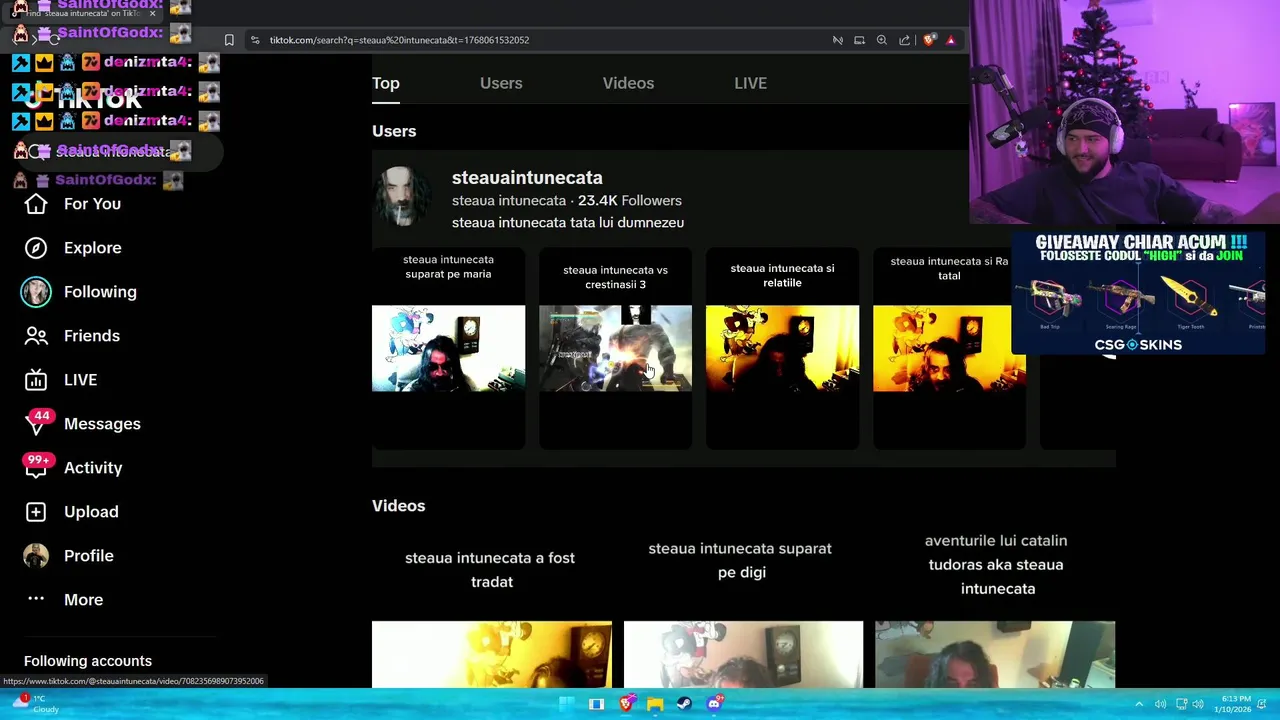Viewport: 1280px width, 720px height.
Task: Open the LIVE section in the sidebar
Action: coord(60,380)
